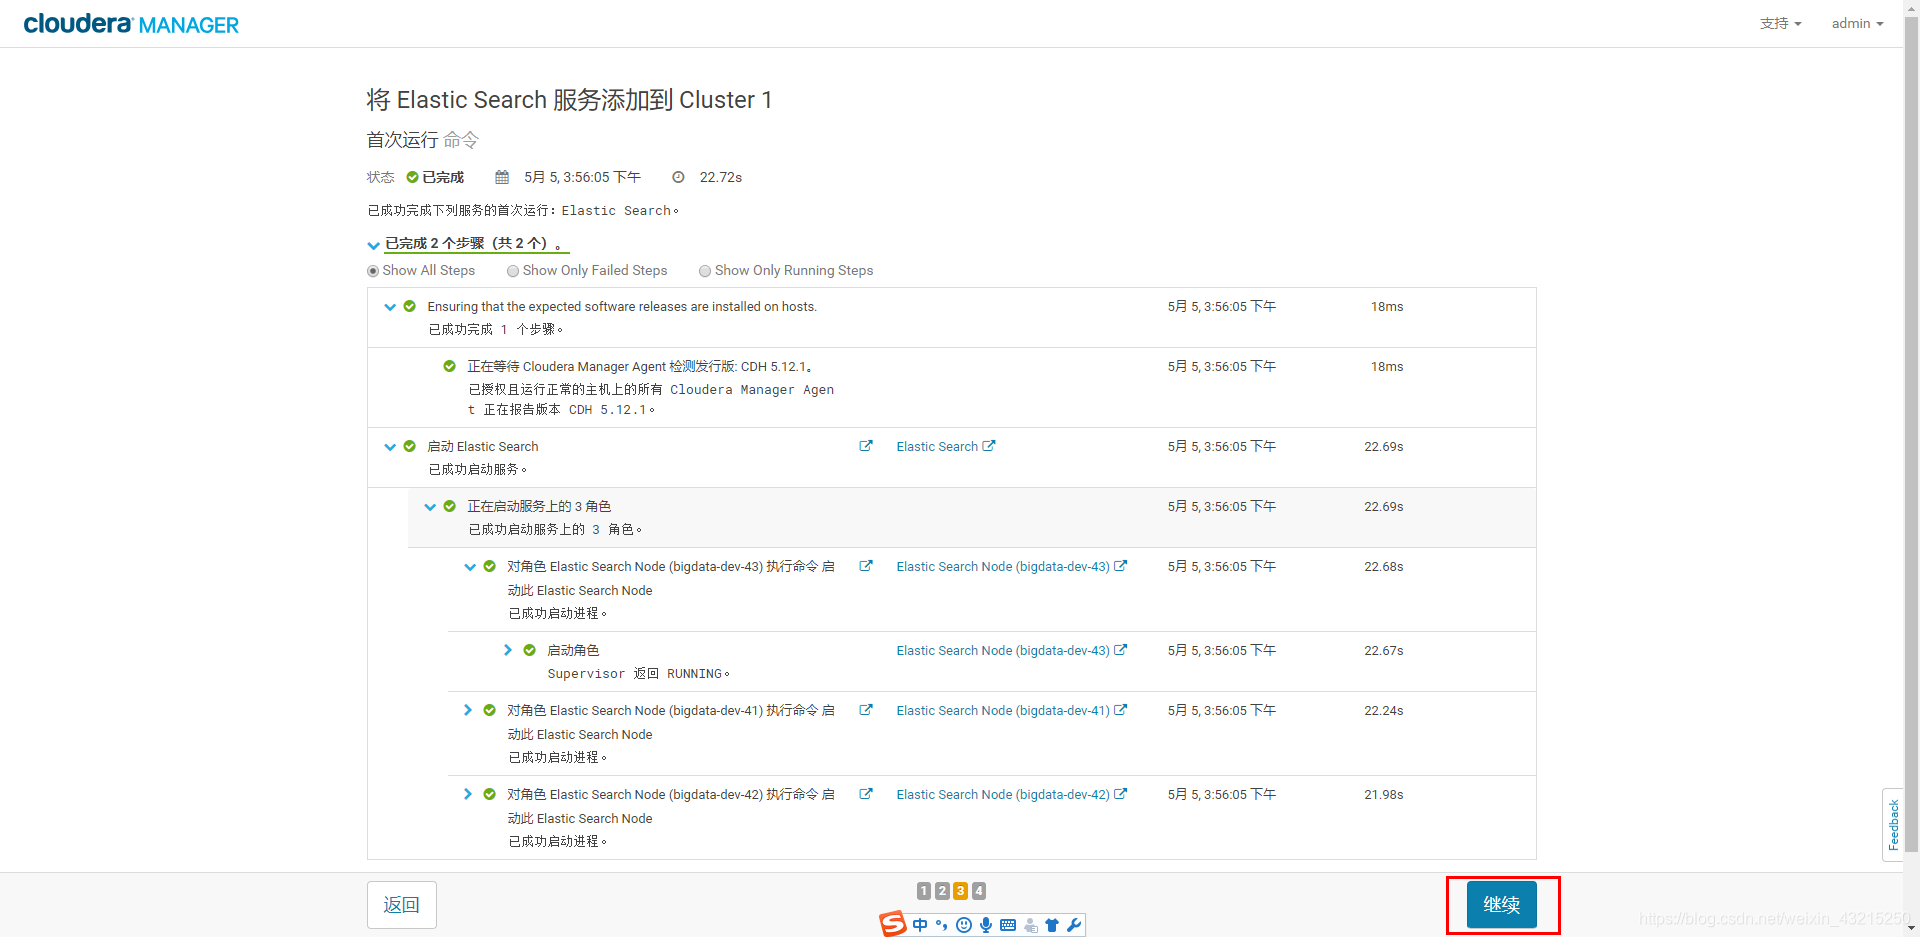
Task: Collapse the 已完成 2 个步骤 summary
Action: click(373, 244)
